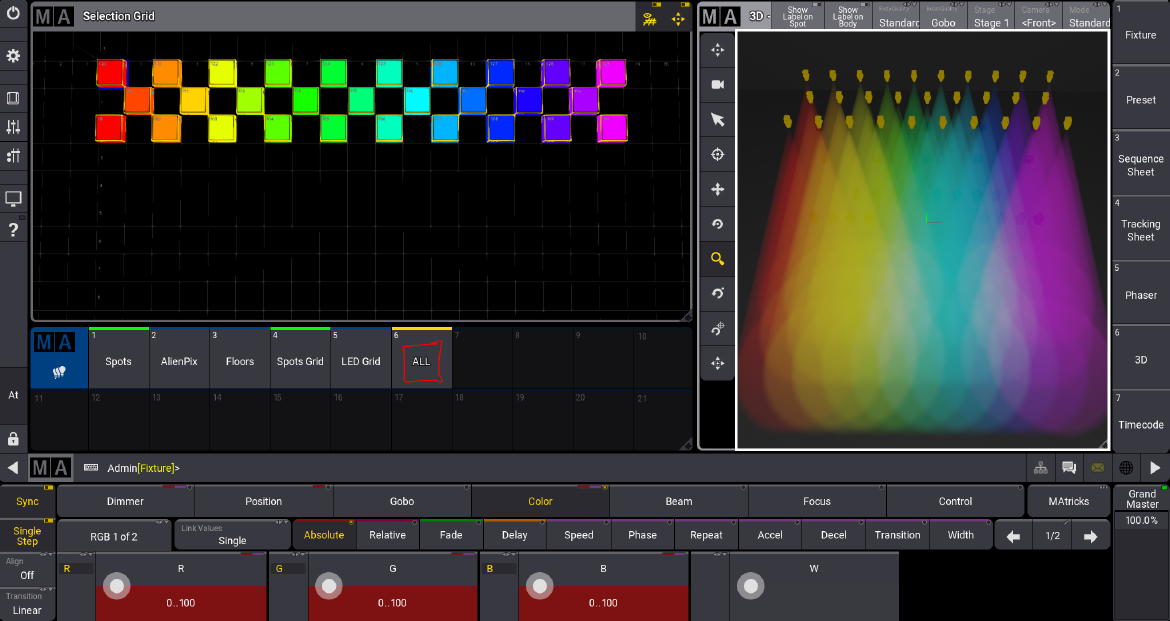This screenshot has height=621, width=1170.
Task: Click the lock icon in the left sidebar
Action: coord(13,439)
